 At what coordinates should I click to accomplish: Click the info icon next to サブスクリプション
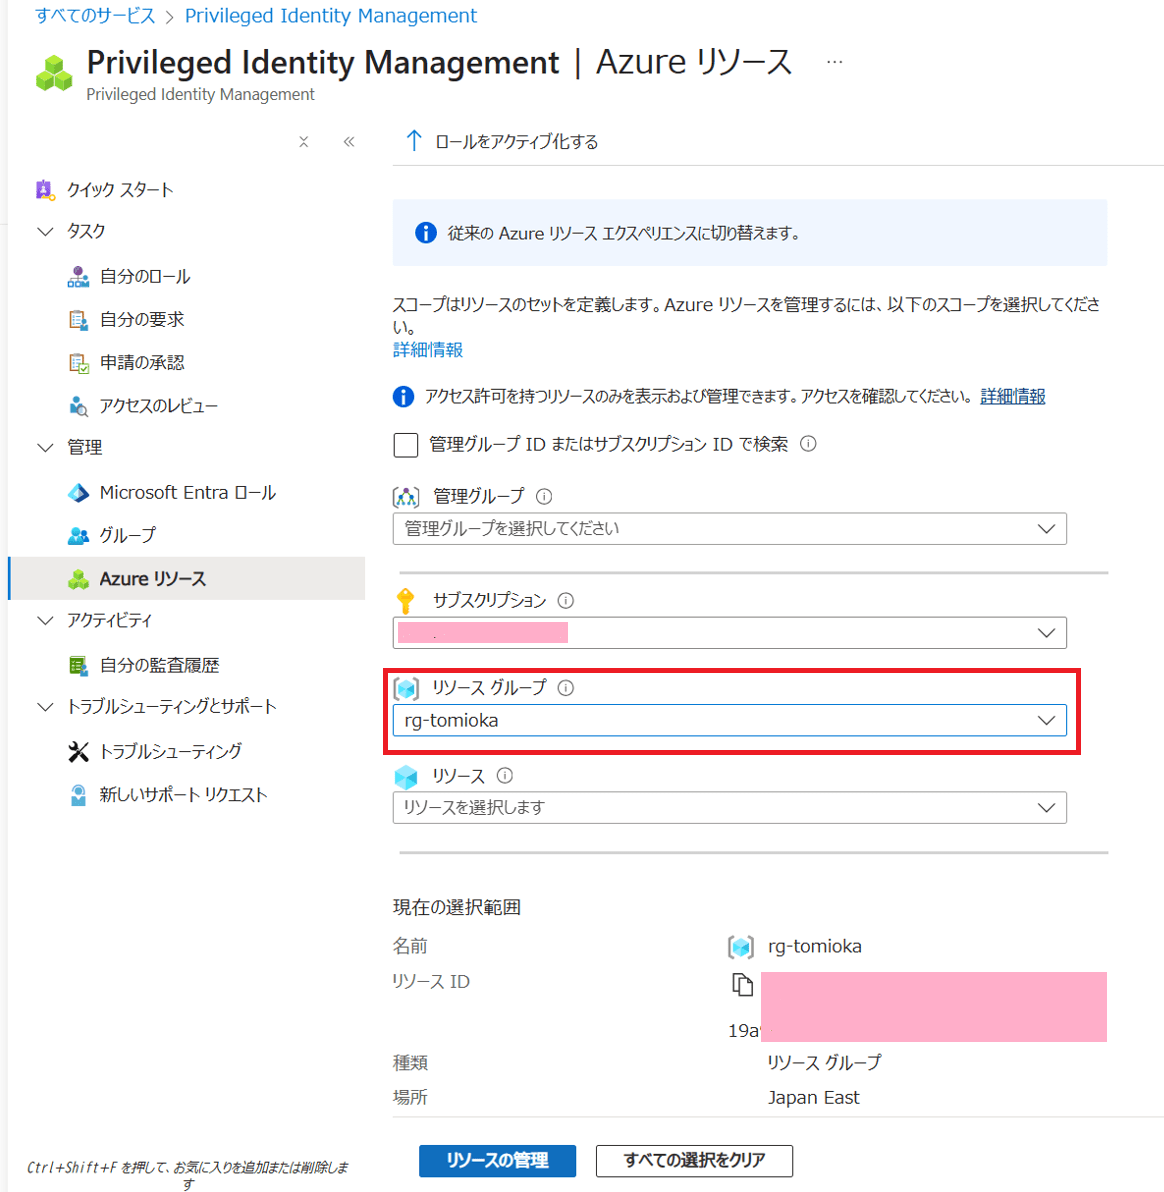point(566,601)
